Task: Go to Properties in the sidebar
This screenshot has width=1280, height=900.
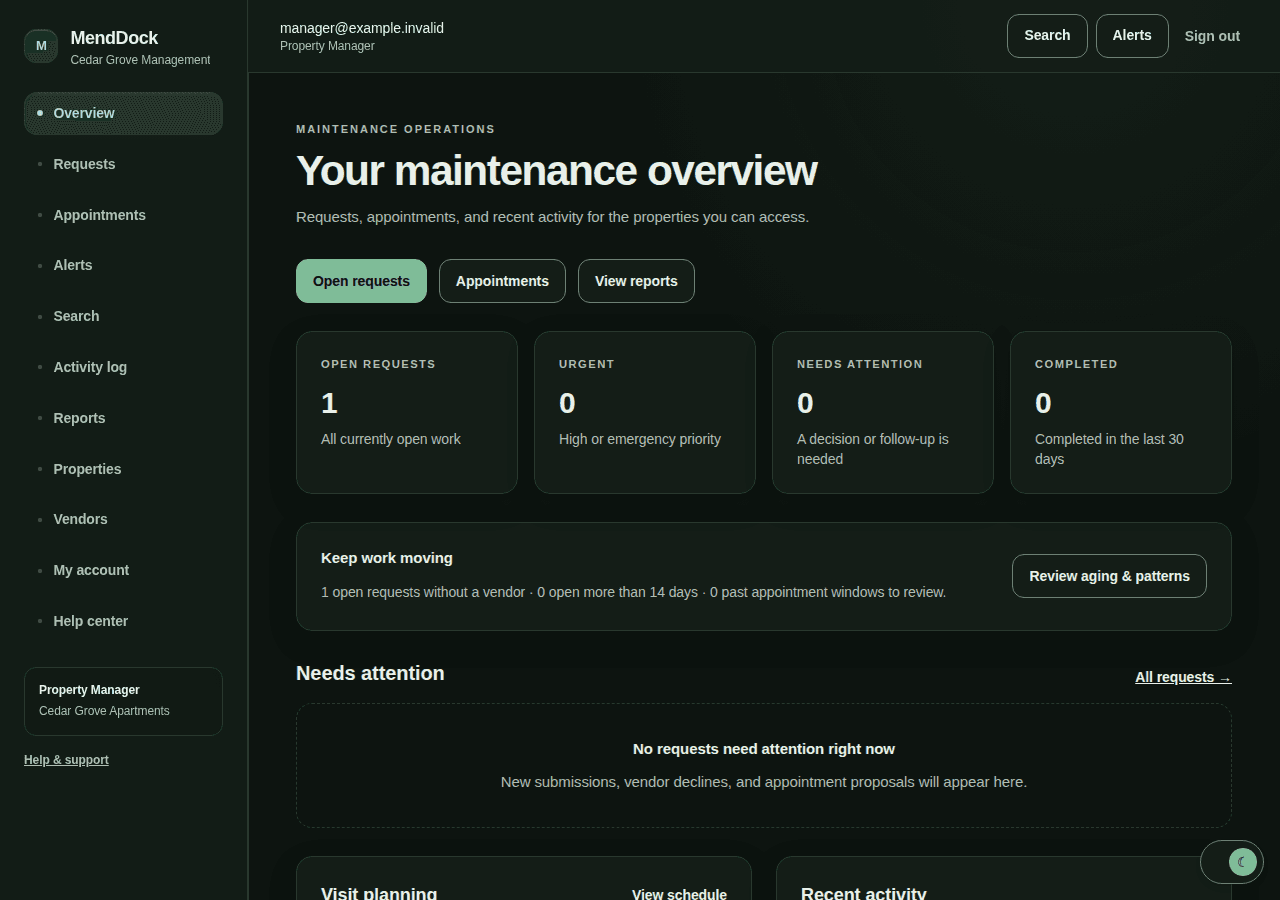Action: coord(123,469)
